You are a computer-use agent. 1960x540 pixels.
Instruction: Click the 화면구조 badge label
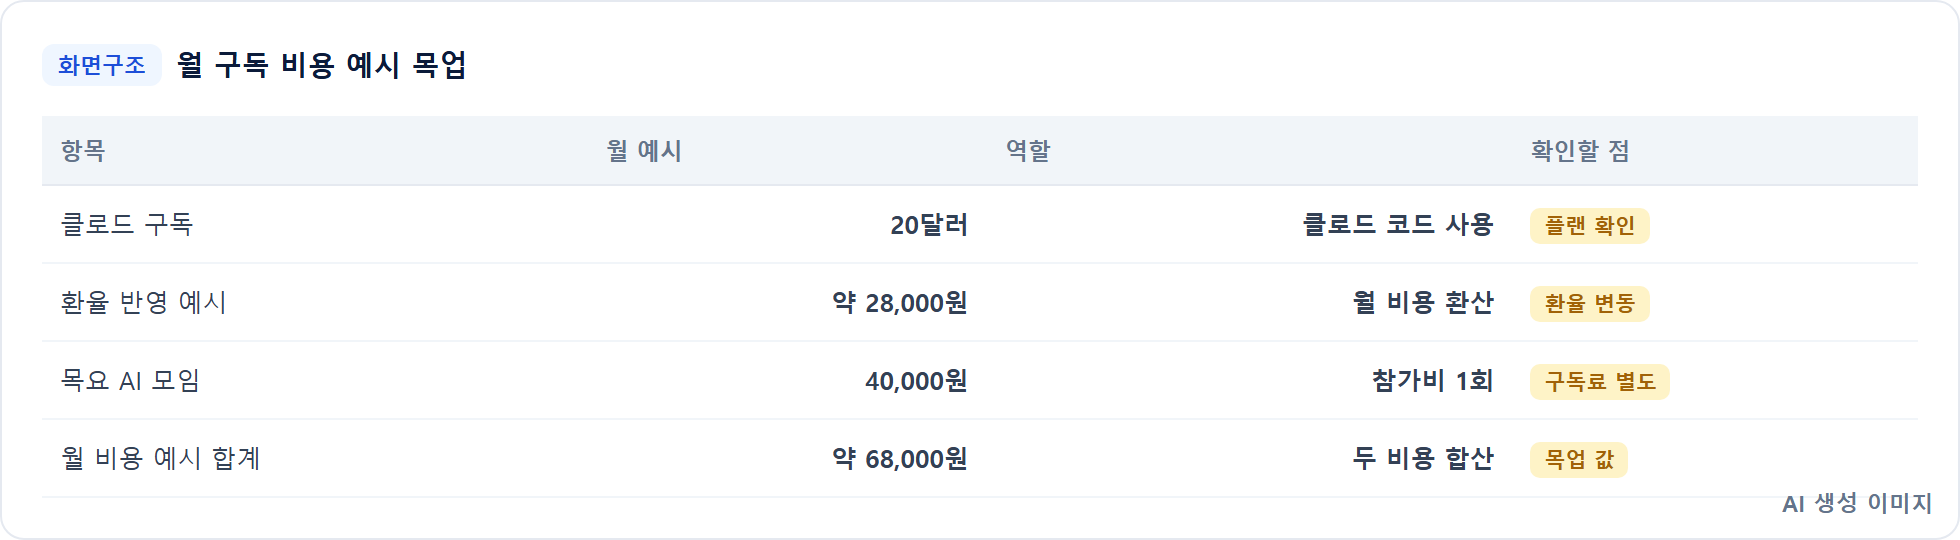click(102, 65)
